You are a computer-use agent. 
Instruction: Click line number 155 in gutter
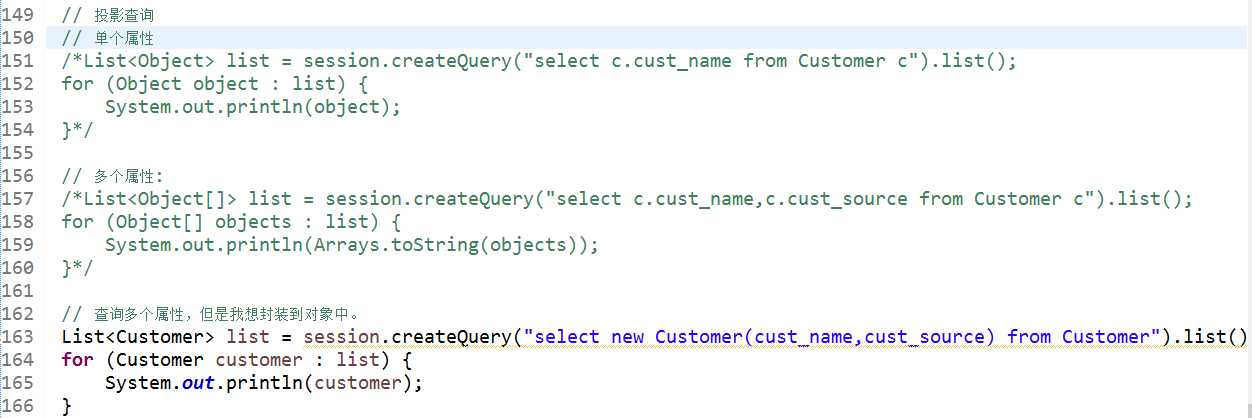[x=17, y=153]
